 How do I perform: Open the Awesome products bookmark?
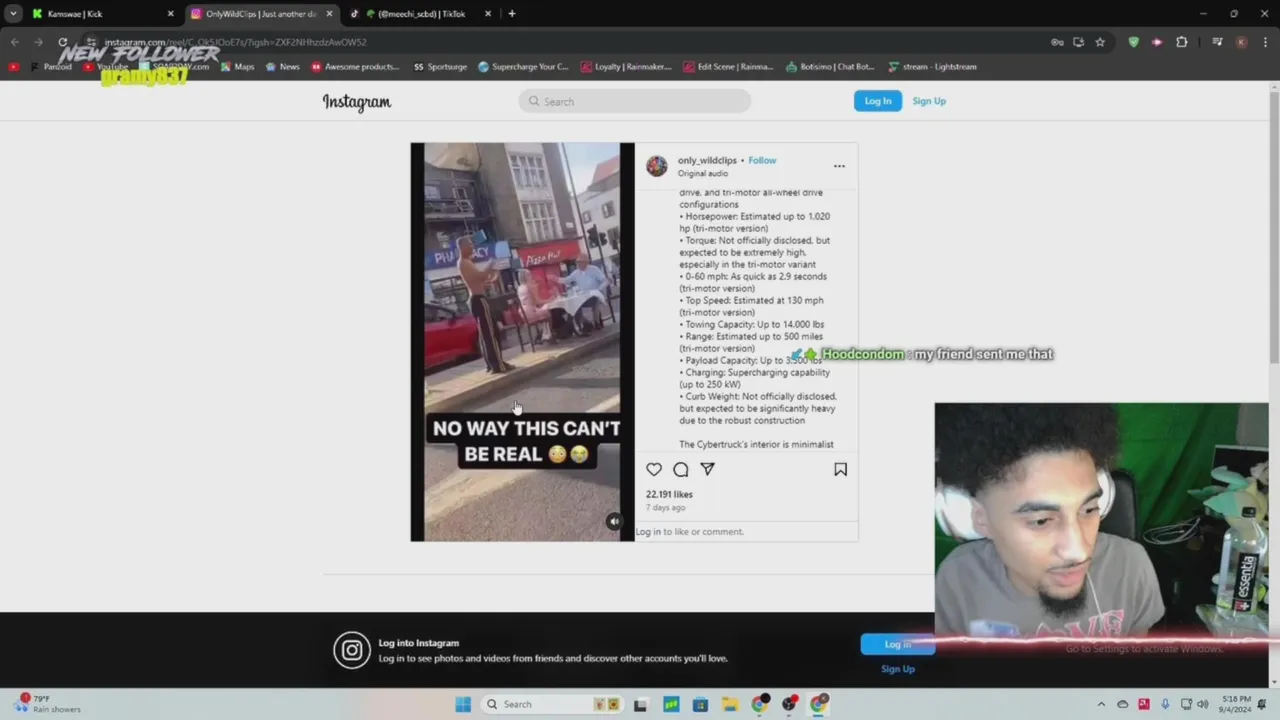click(355, 67)
